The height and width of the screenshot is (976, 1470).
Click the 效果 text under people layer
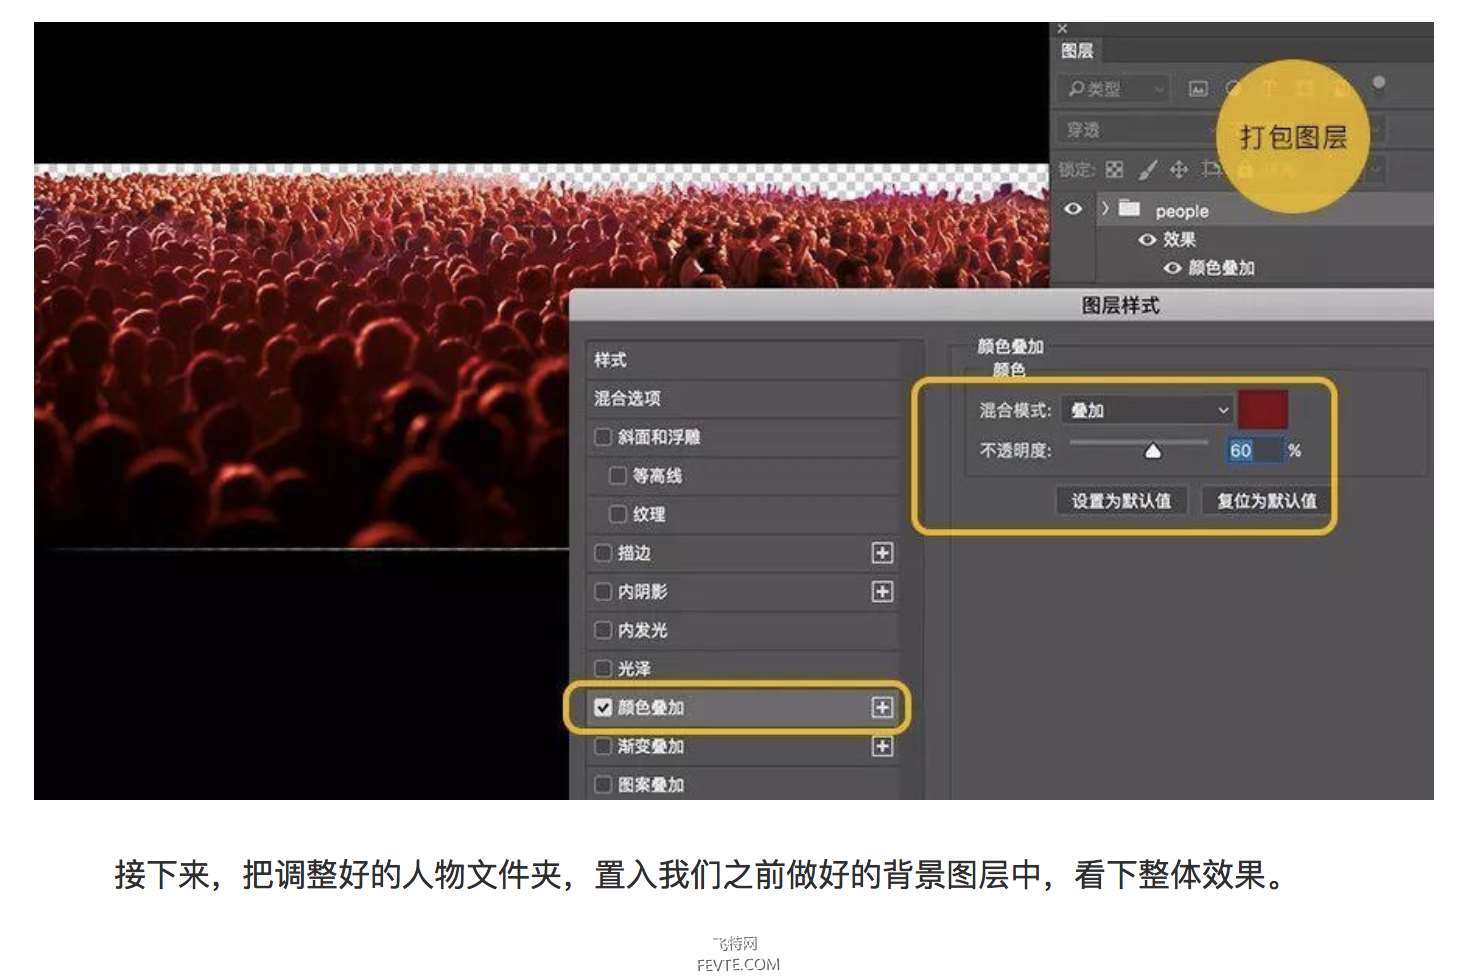(x=1179, y=240)
